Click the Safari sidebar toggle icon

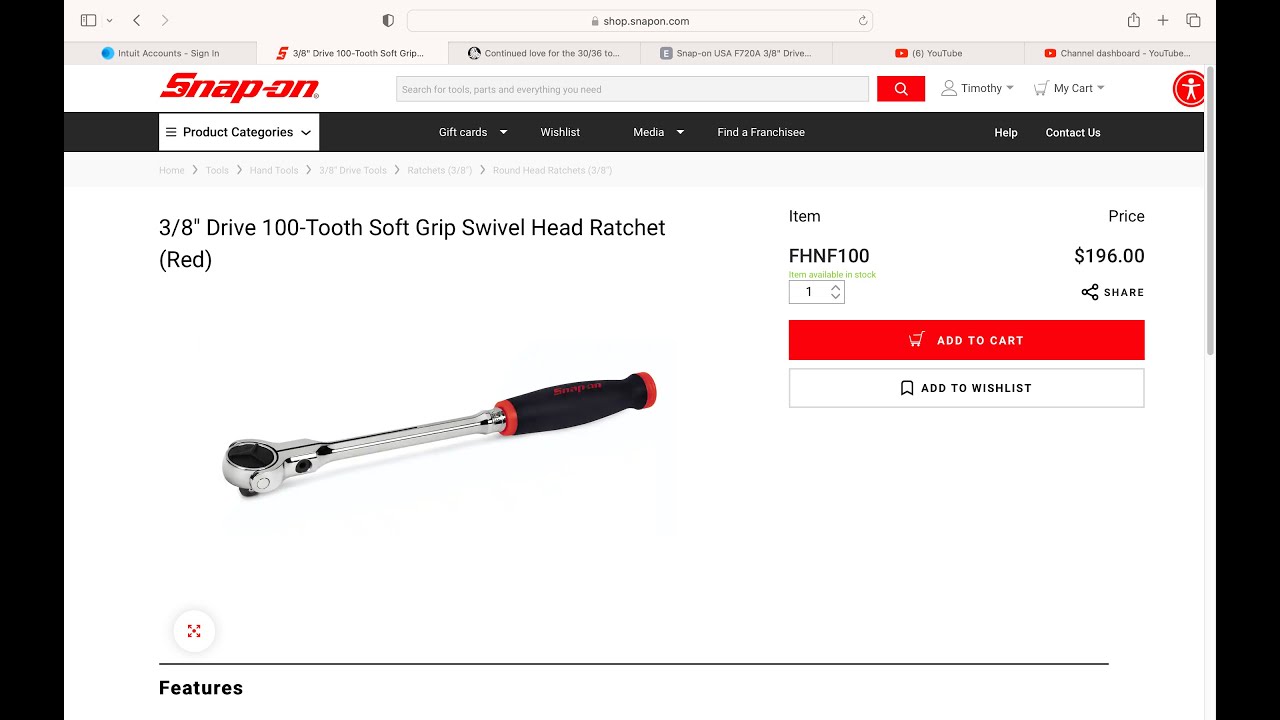coord(88,20)
